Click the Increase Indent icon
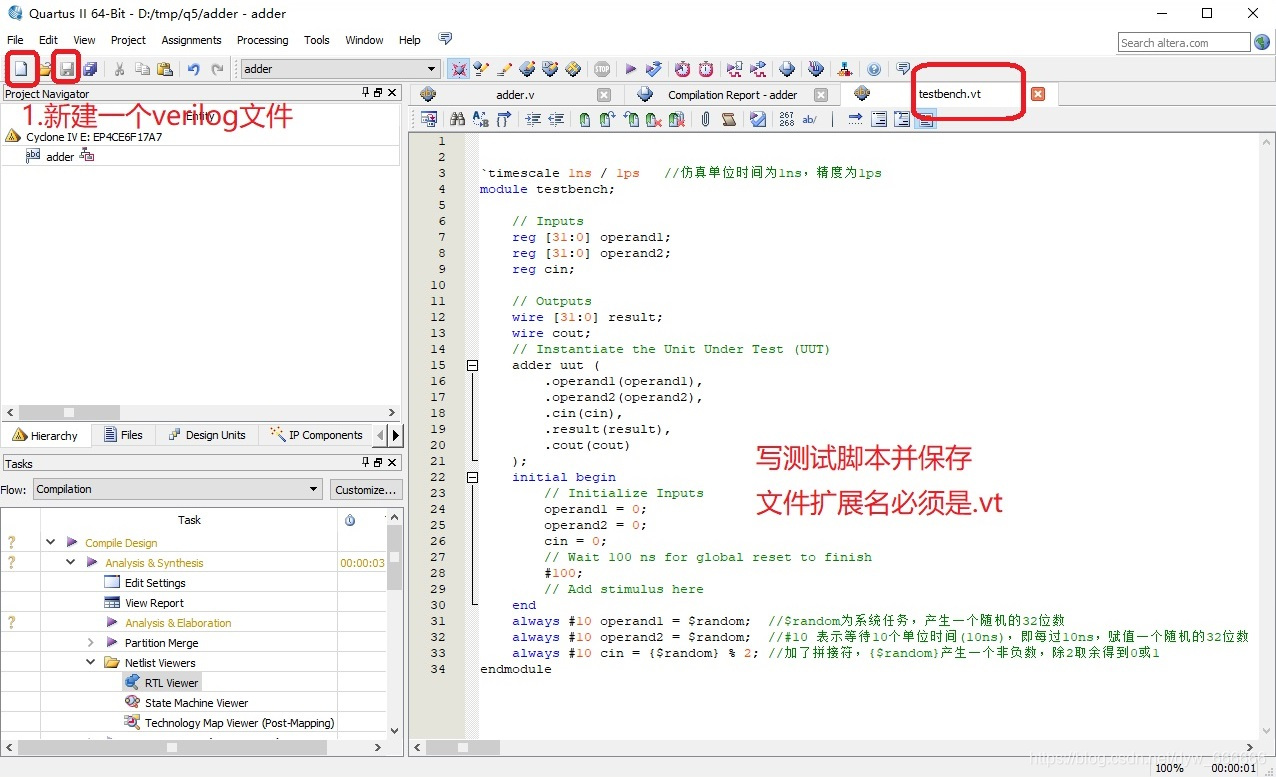1276x777 pixels. [x=532, y=119]
